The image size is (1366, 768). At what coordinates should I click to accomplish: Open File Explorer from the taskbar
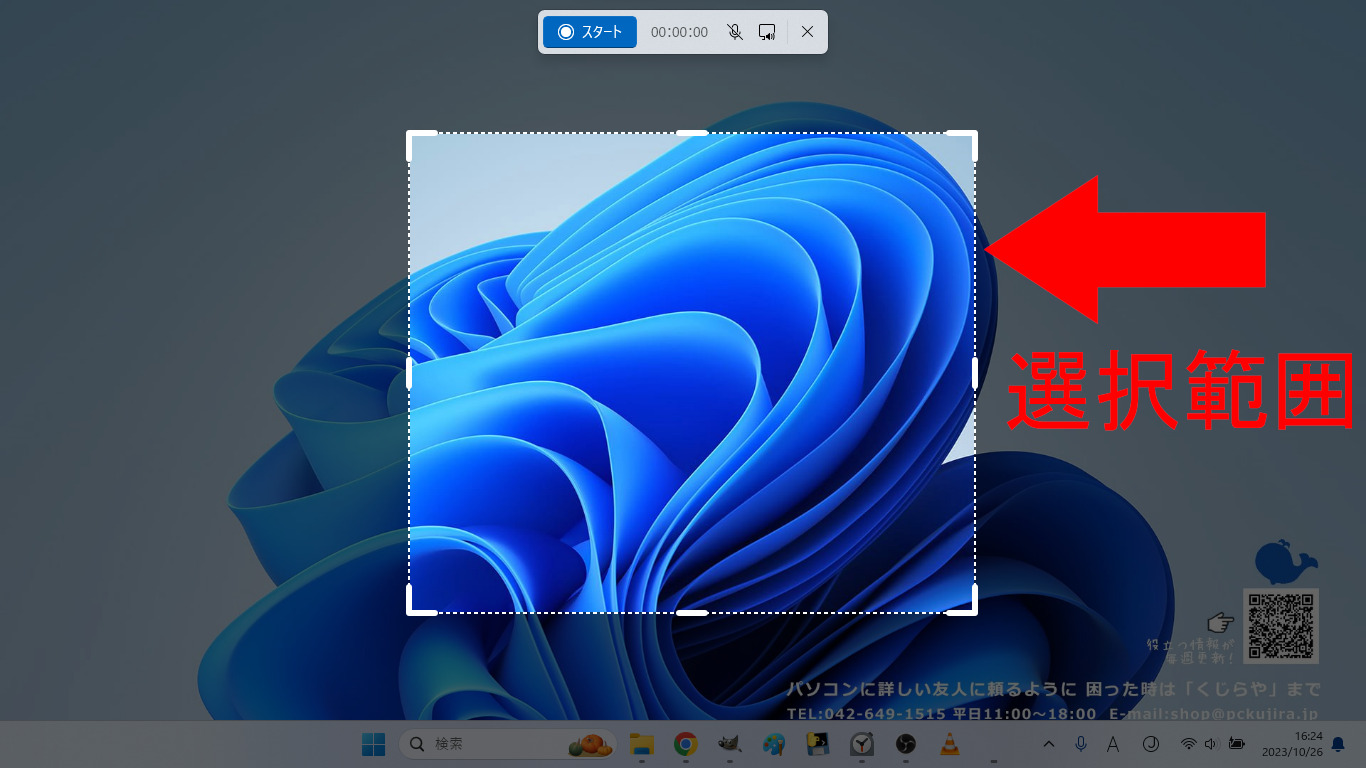(641, 744)
